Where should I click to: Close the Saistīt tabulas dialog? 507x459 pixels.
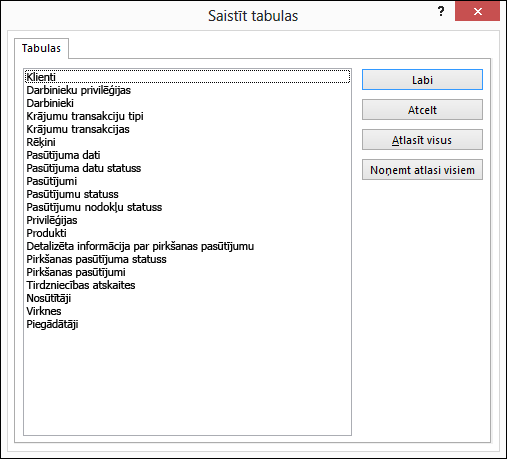pos(477,12)
